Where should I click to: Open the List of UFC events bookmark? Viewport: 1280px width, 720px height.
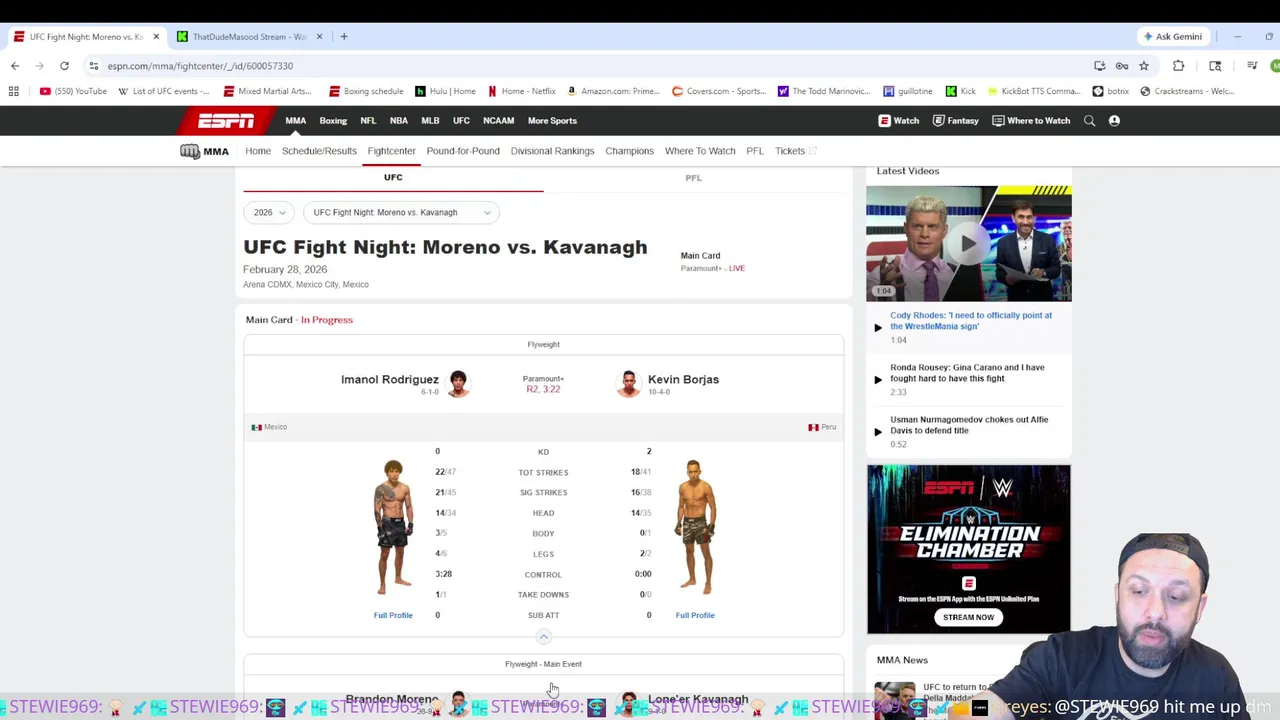tap(164, 91)
